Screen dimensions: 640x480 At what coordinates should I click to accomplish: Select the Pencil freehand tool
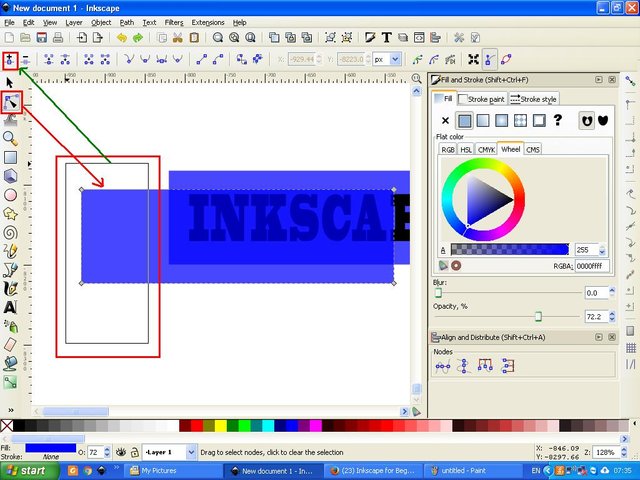point(10,251)
